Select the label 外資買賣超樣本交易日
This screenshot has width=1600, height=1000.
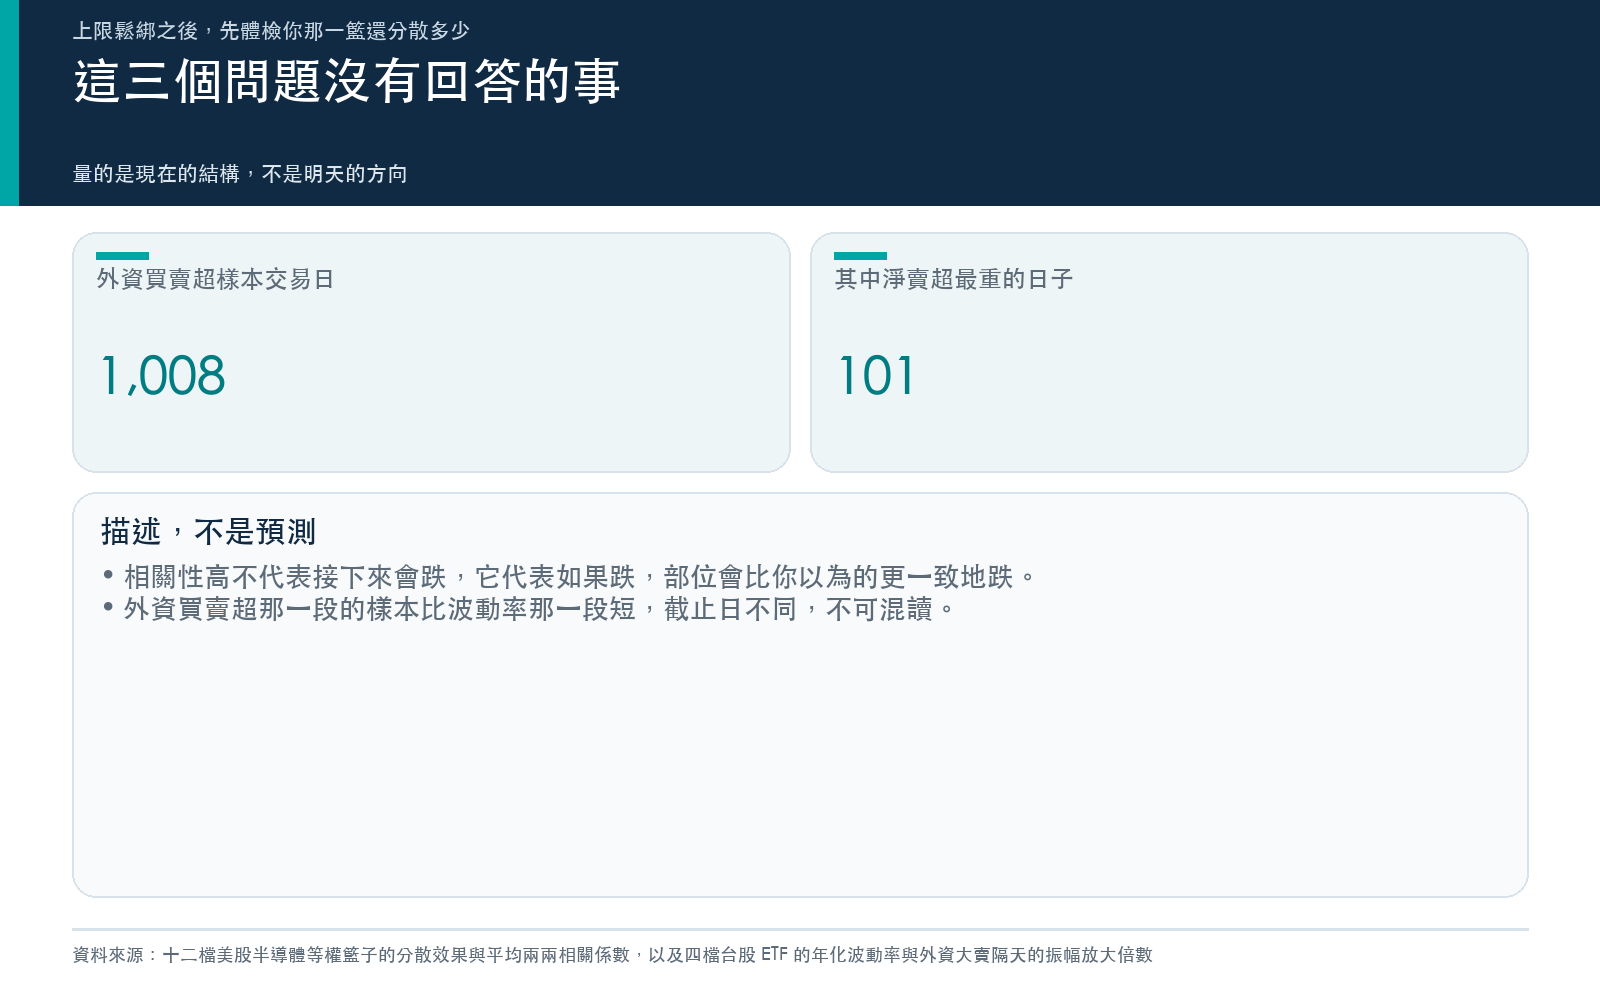[215, 279]
